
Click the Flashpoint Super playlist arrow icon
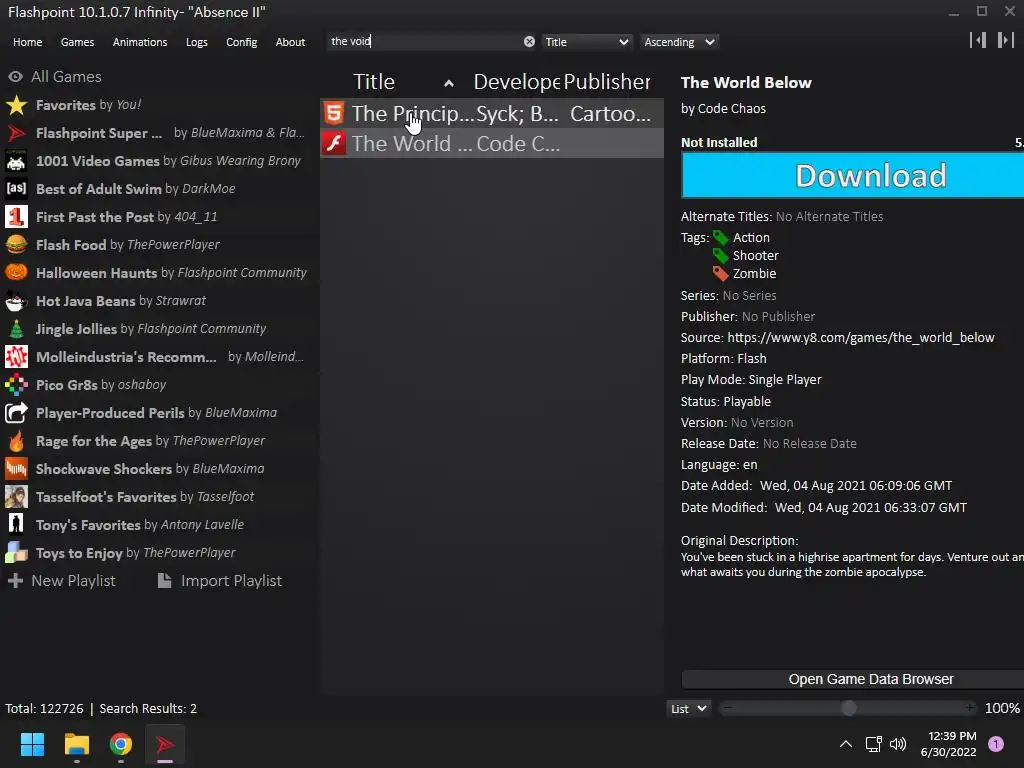(16, 133)
